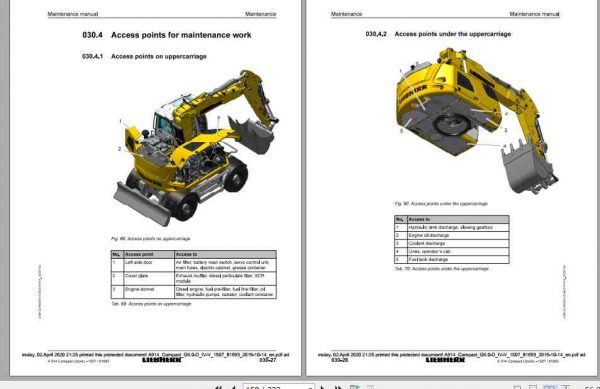This screenshot has height=389, width=600.
Task: Click row 'Hydraulic tank discharge, slewing gearbox'
Action: [452, 228]
